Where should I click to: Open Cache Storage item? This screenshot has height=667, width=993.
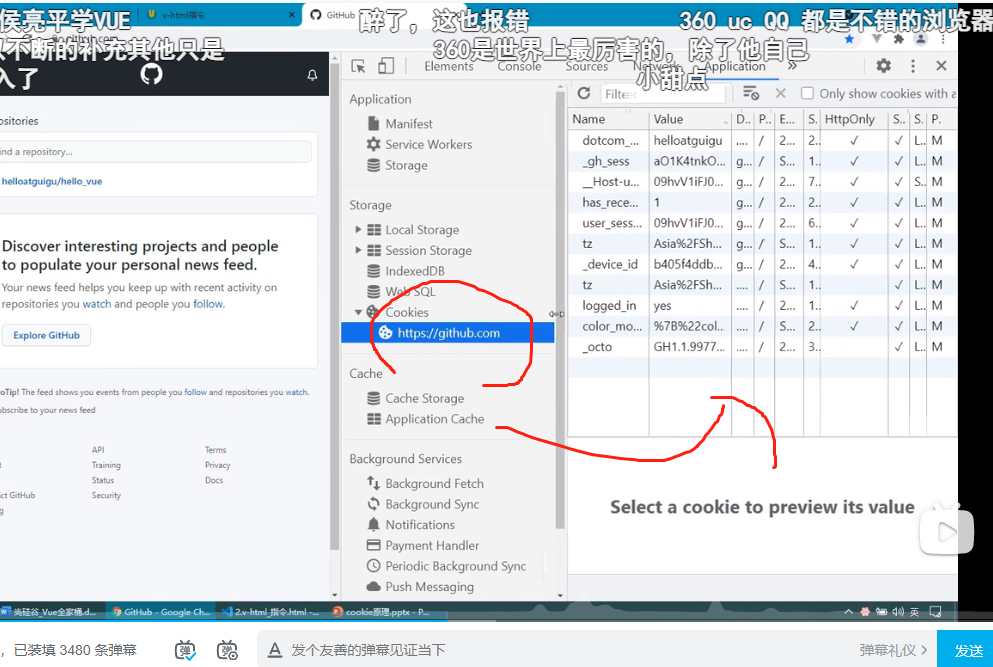pyautogui.click(x=415, y=398)
